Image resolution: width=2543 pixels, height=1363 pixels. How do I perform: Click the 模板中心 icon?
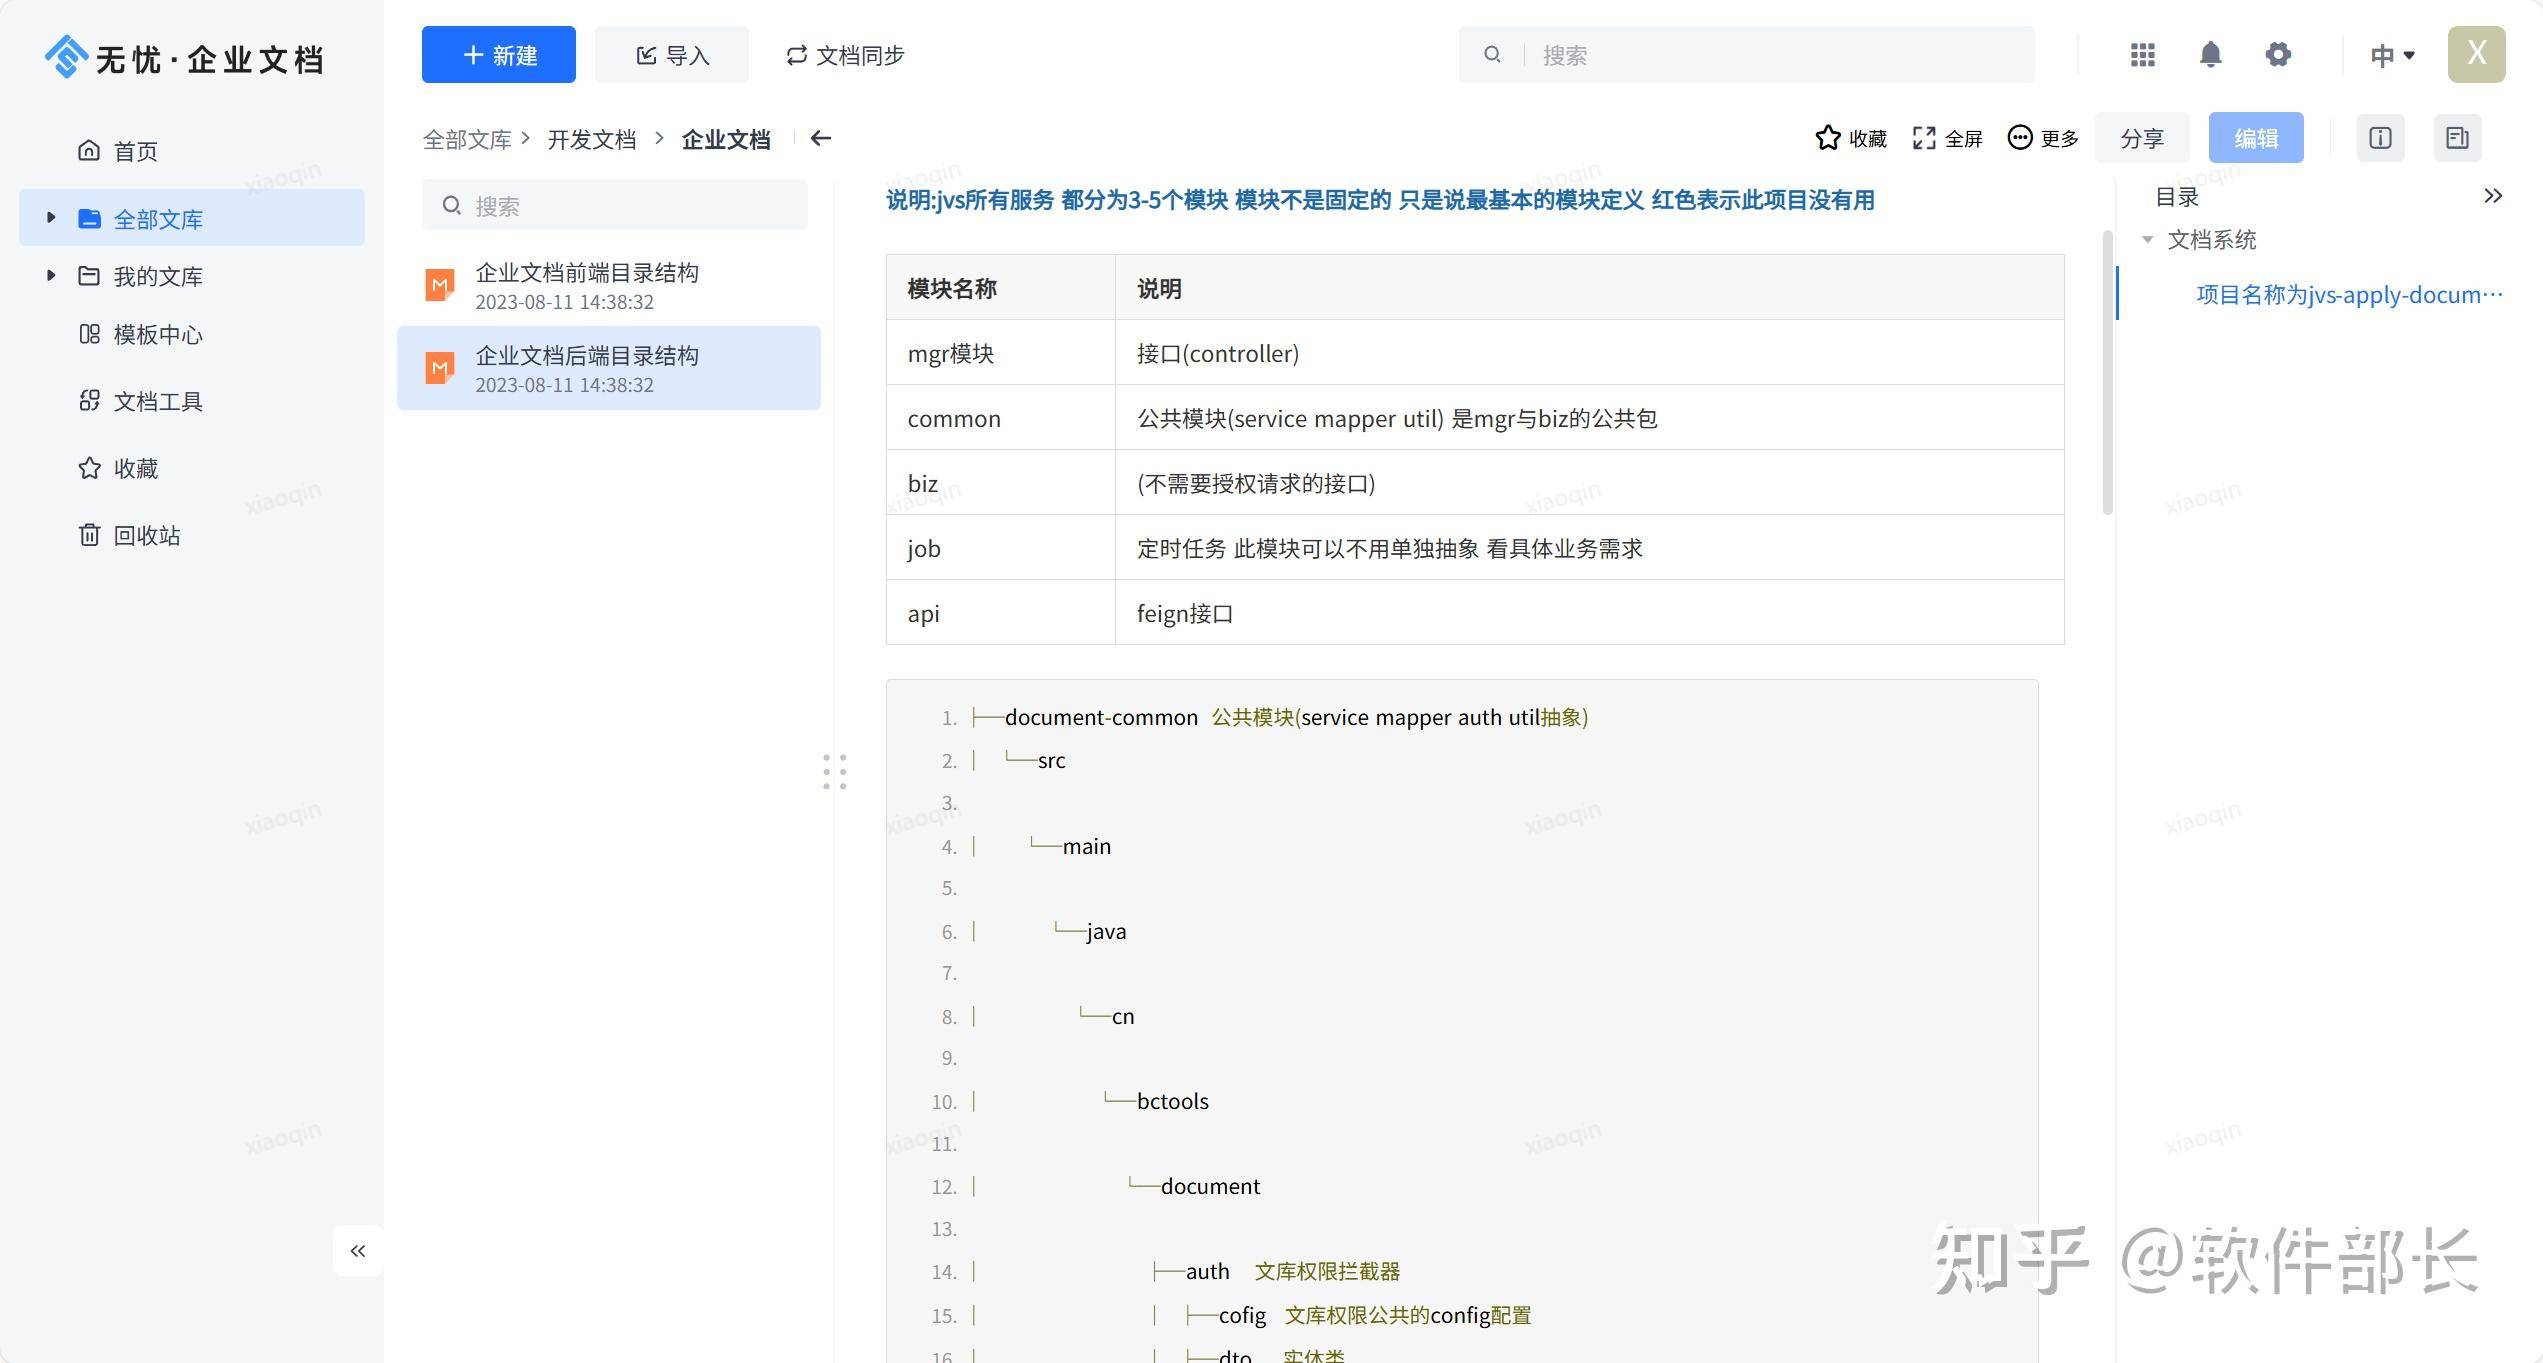(x=89, y=334)
